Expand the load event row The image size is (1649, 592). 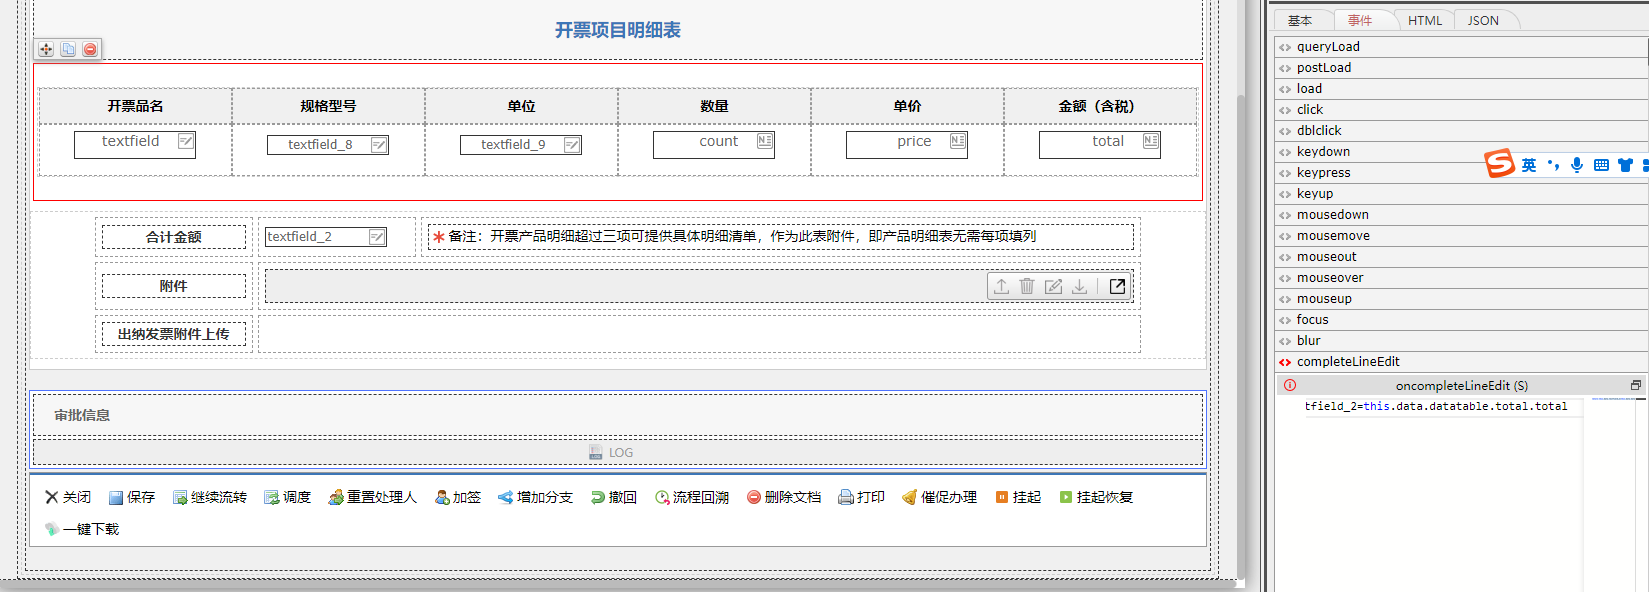point(1461,89)
